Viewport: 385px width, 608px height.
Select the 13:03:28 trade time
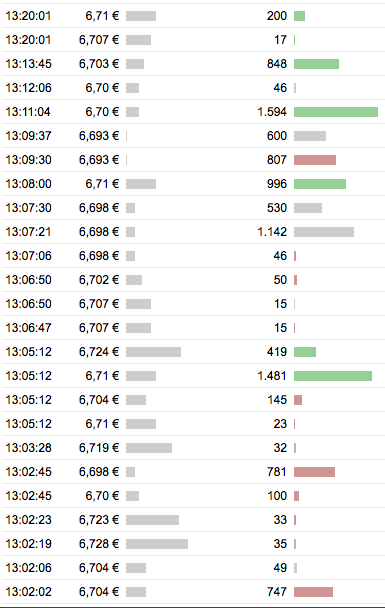(x=28, y=448)
